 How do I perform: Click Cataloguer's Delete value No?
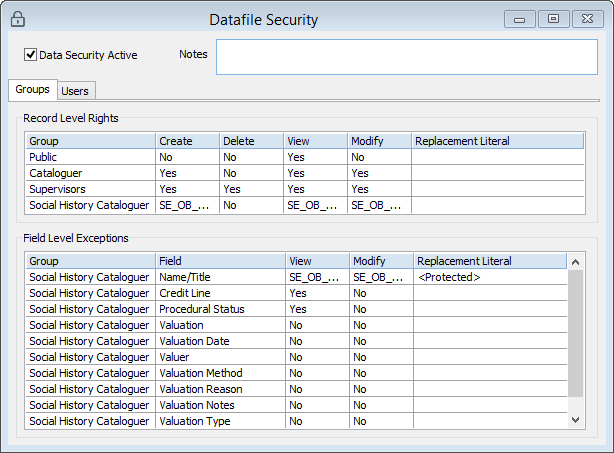point(251,173)
